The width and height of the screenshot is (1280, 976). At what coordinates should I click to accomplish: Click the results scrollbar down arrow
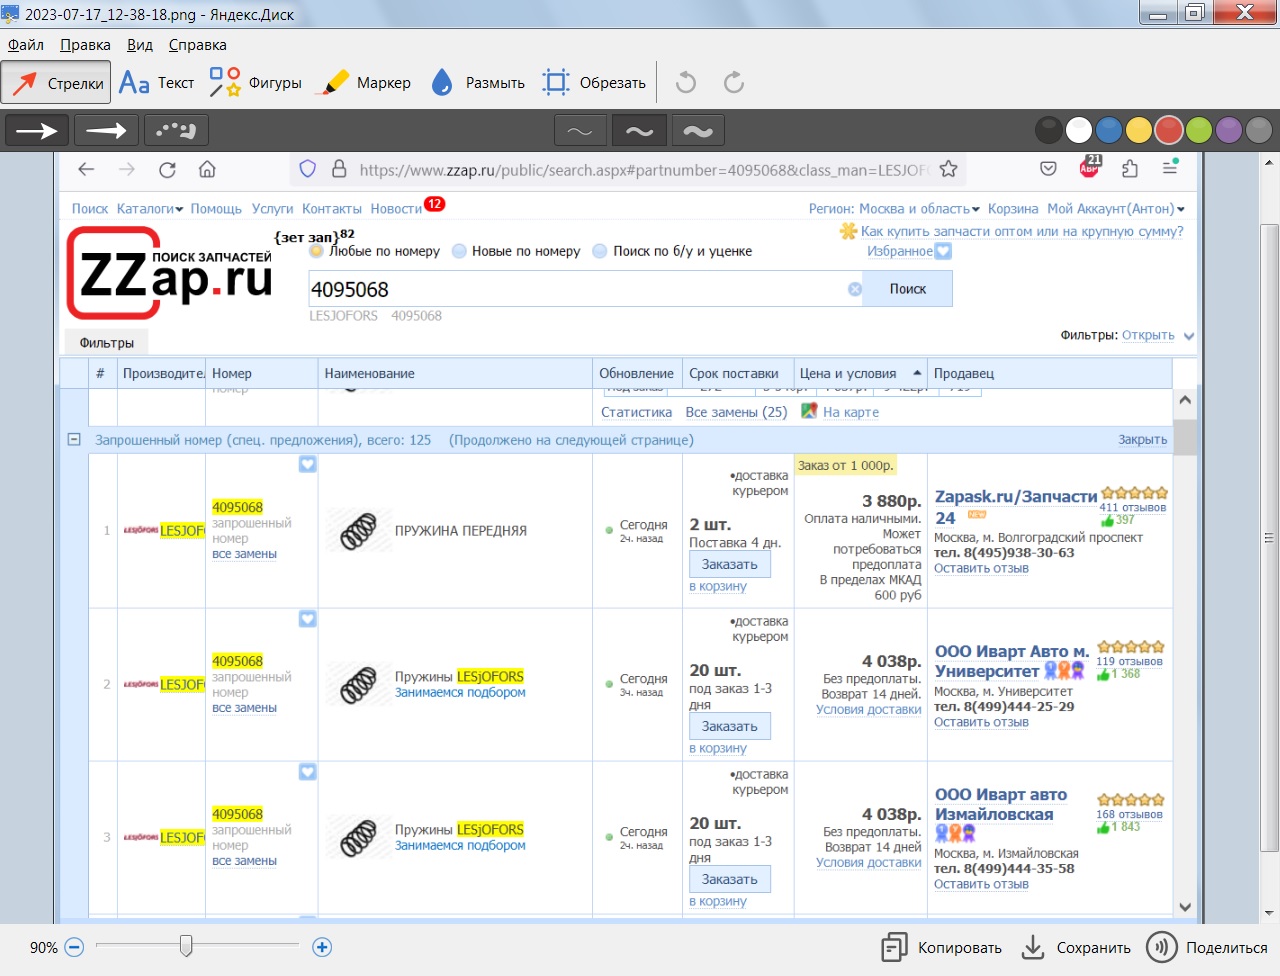click(1185, 907)
